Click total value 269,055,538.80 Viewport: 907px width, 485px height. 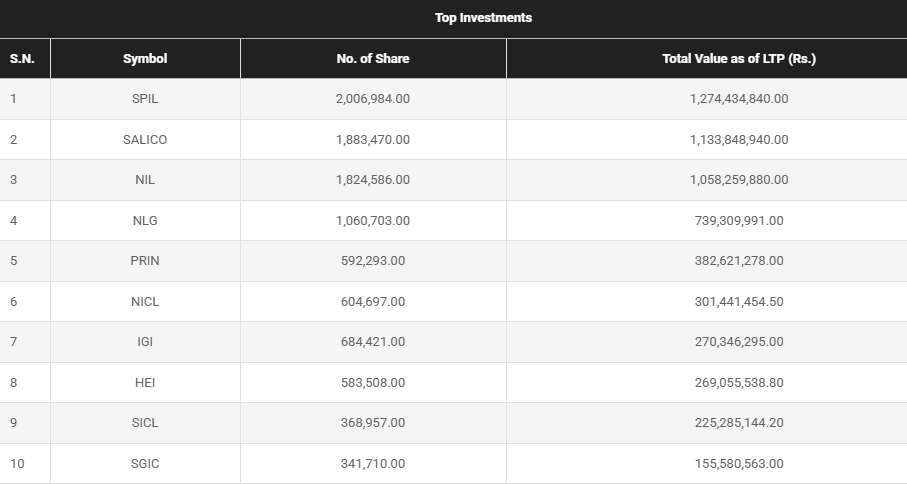[739, 383]
